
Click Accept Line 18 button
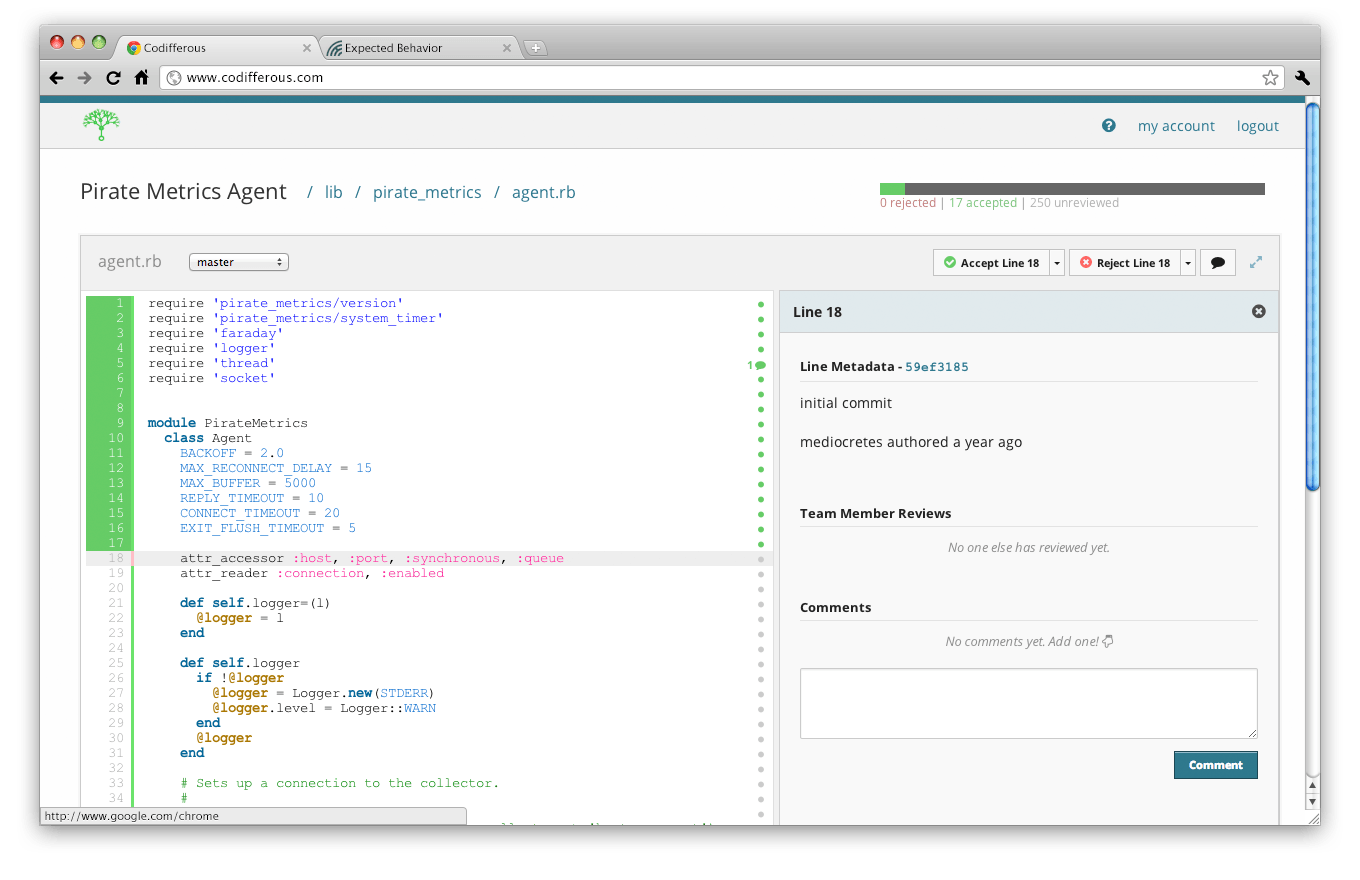[x=991, y=263]
